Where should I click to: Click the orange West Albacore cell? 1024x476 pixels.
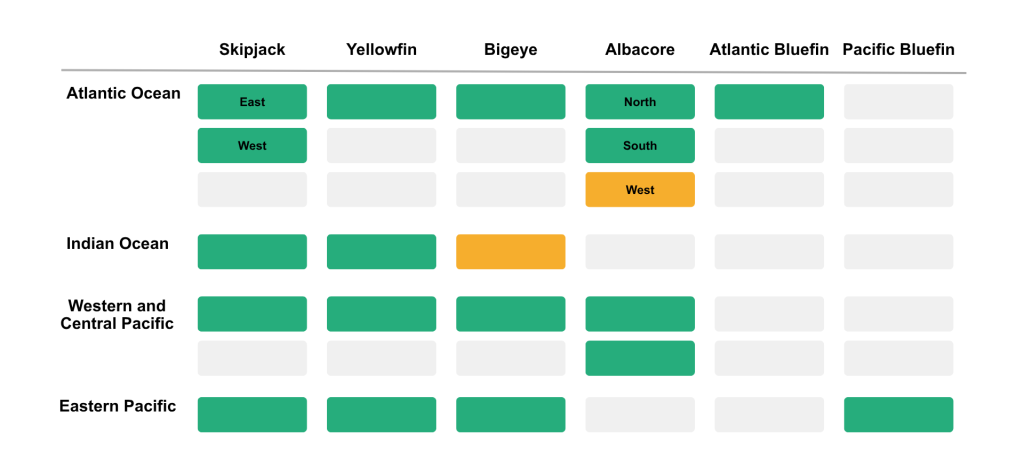pos(640,190)
